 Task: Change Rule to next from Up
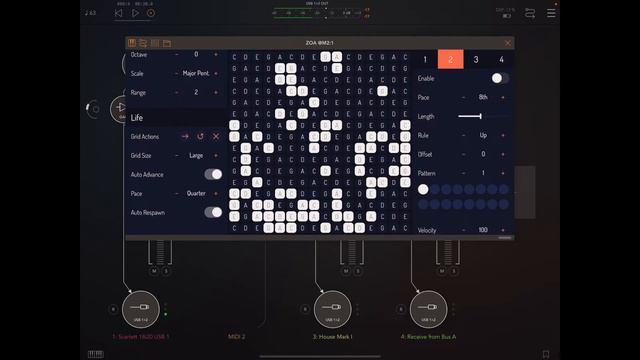(503, 135)
